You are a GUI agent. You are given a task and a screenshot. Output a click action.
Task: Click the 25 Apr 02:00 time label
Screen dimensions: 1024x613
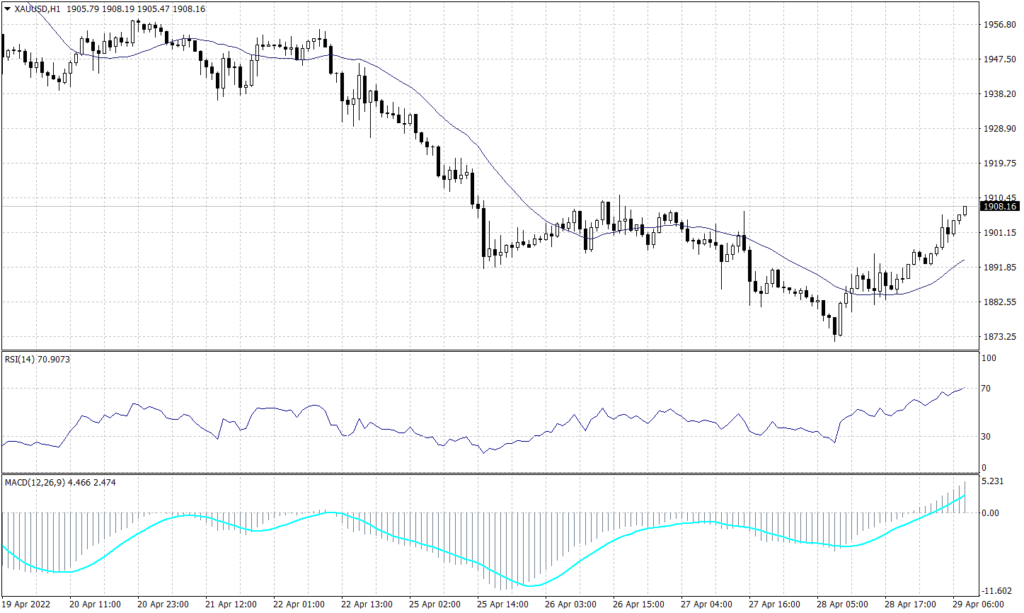[433, 605]
